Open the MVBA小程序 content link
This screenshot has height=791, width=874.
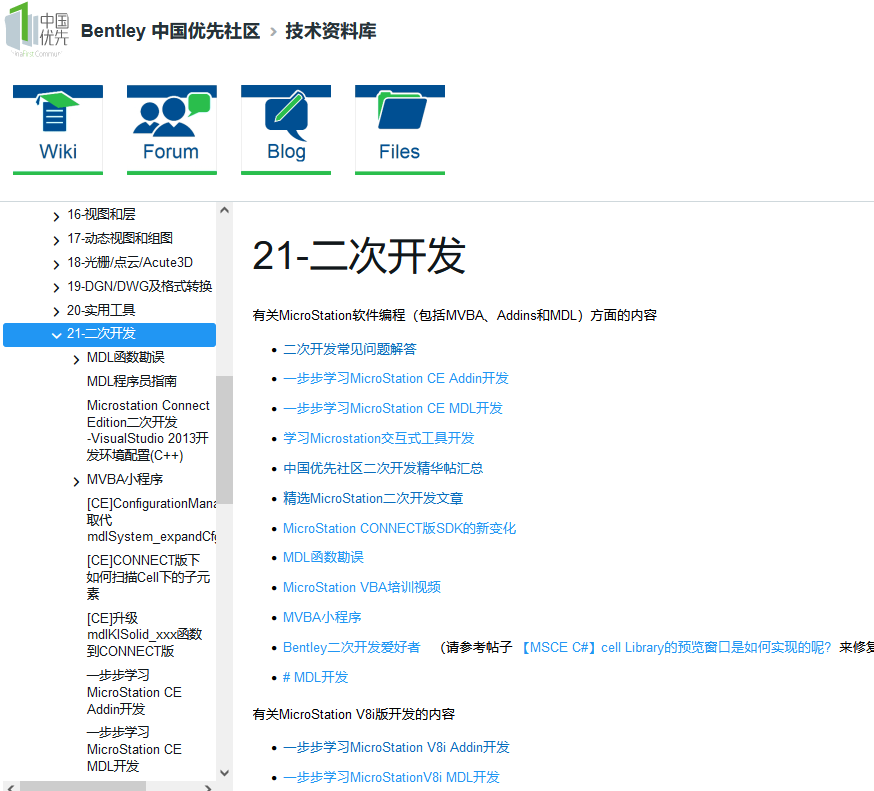tap(322, 618)
